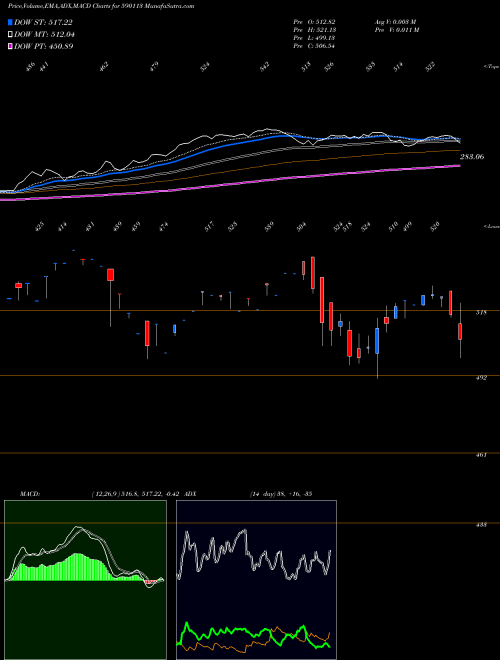Click the last red candlestick on the right

coord(460,331)
